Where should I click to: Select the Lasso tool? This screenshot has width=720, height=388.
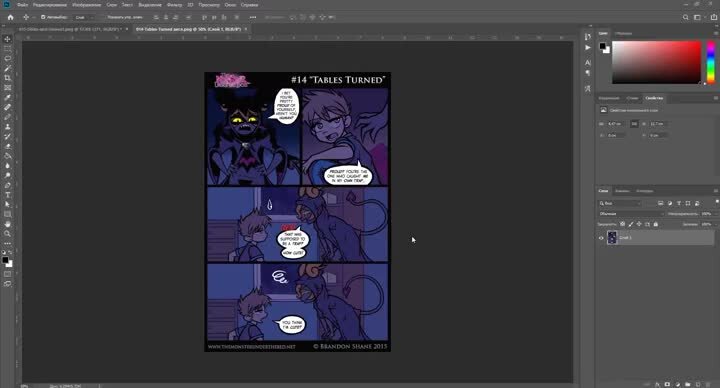[7, 58]
